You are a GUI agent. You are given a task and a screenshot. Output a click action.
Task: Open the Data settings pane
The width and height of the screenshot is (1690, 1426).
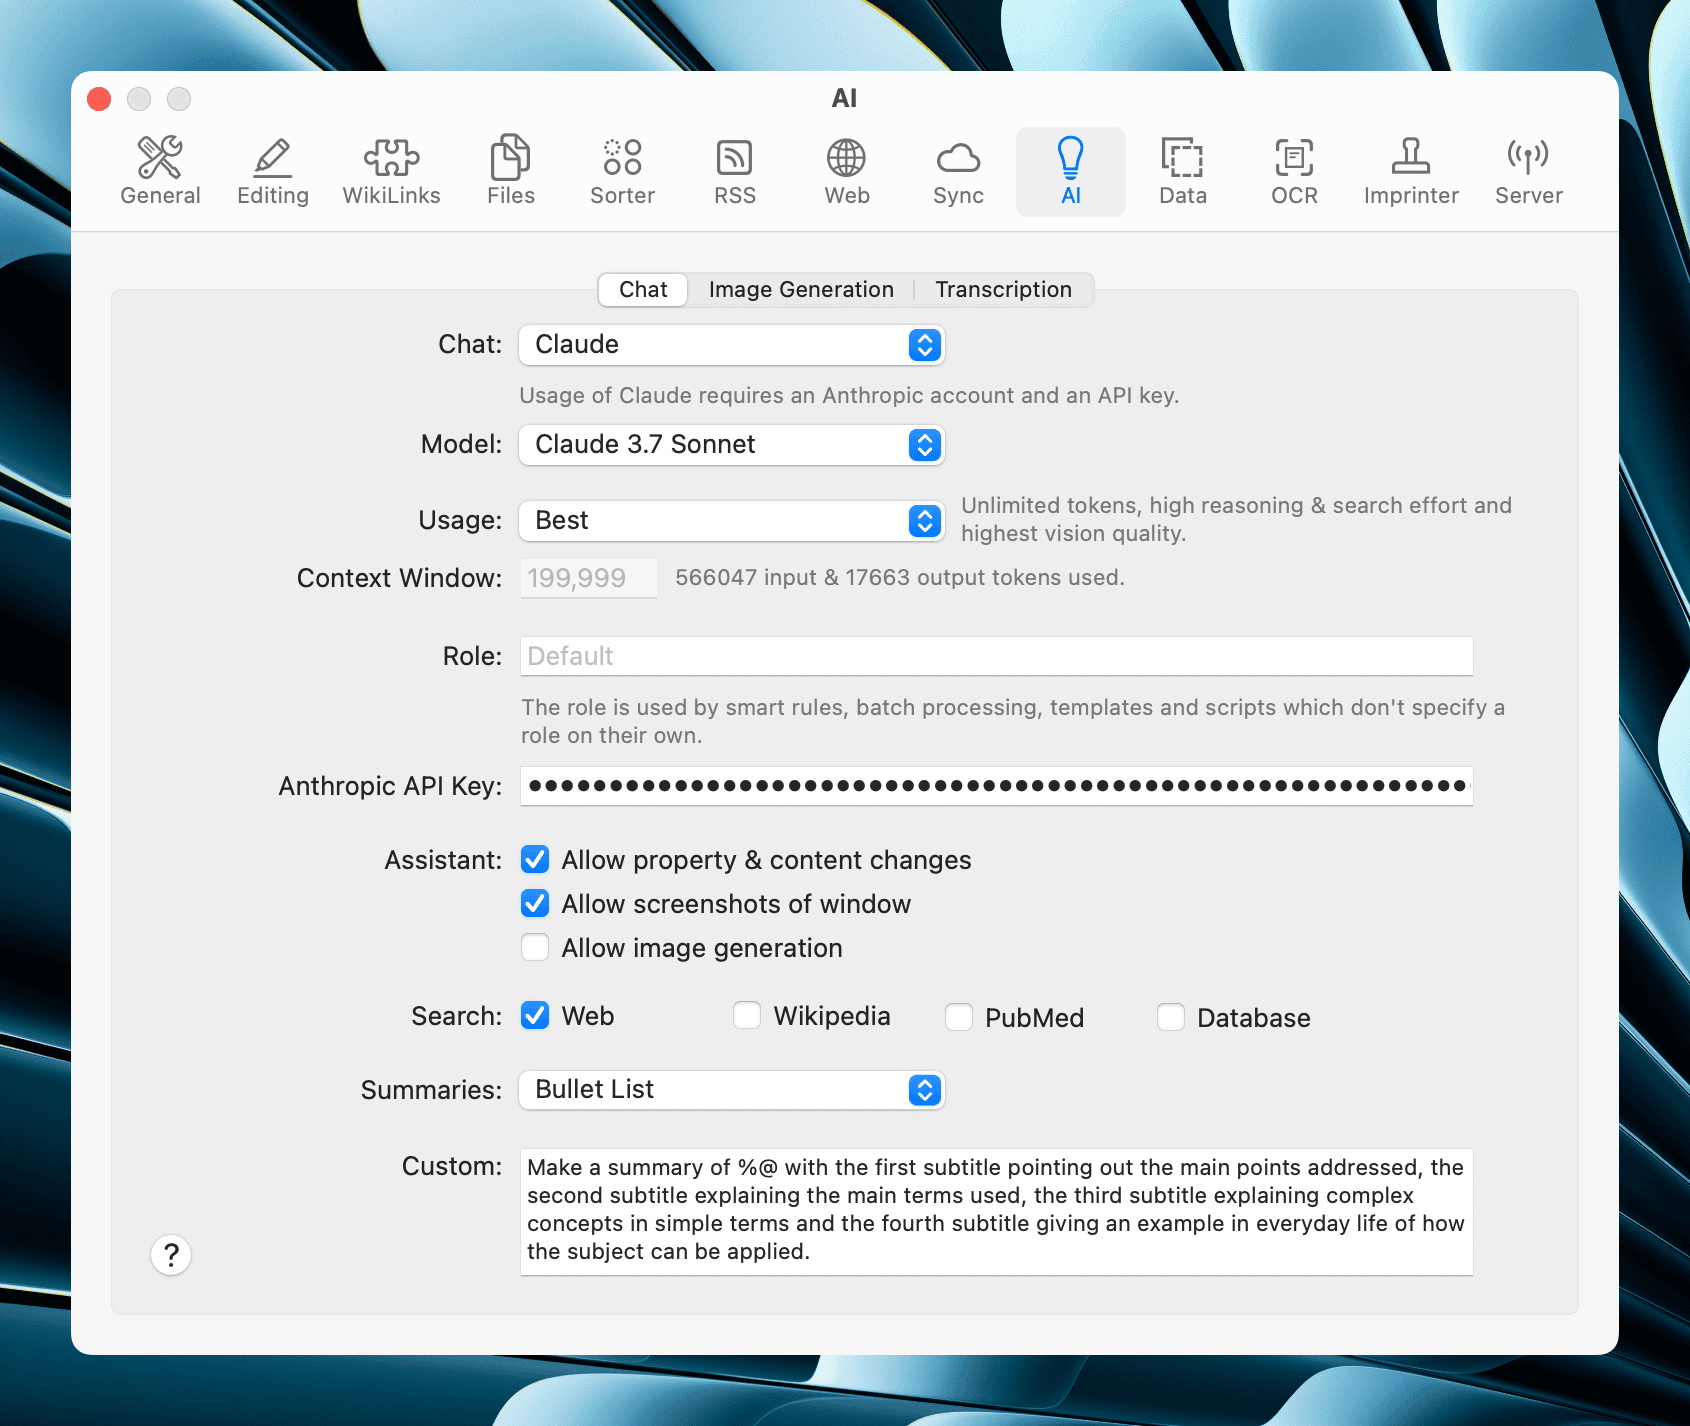[x=1183, y=172]
